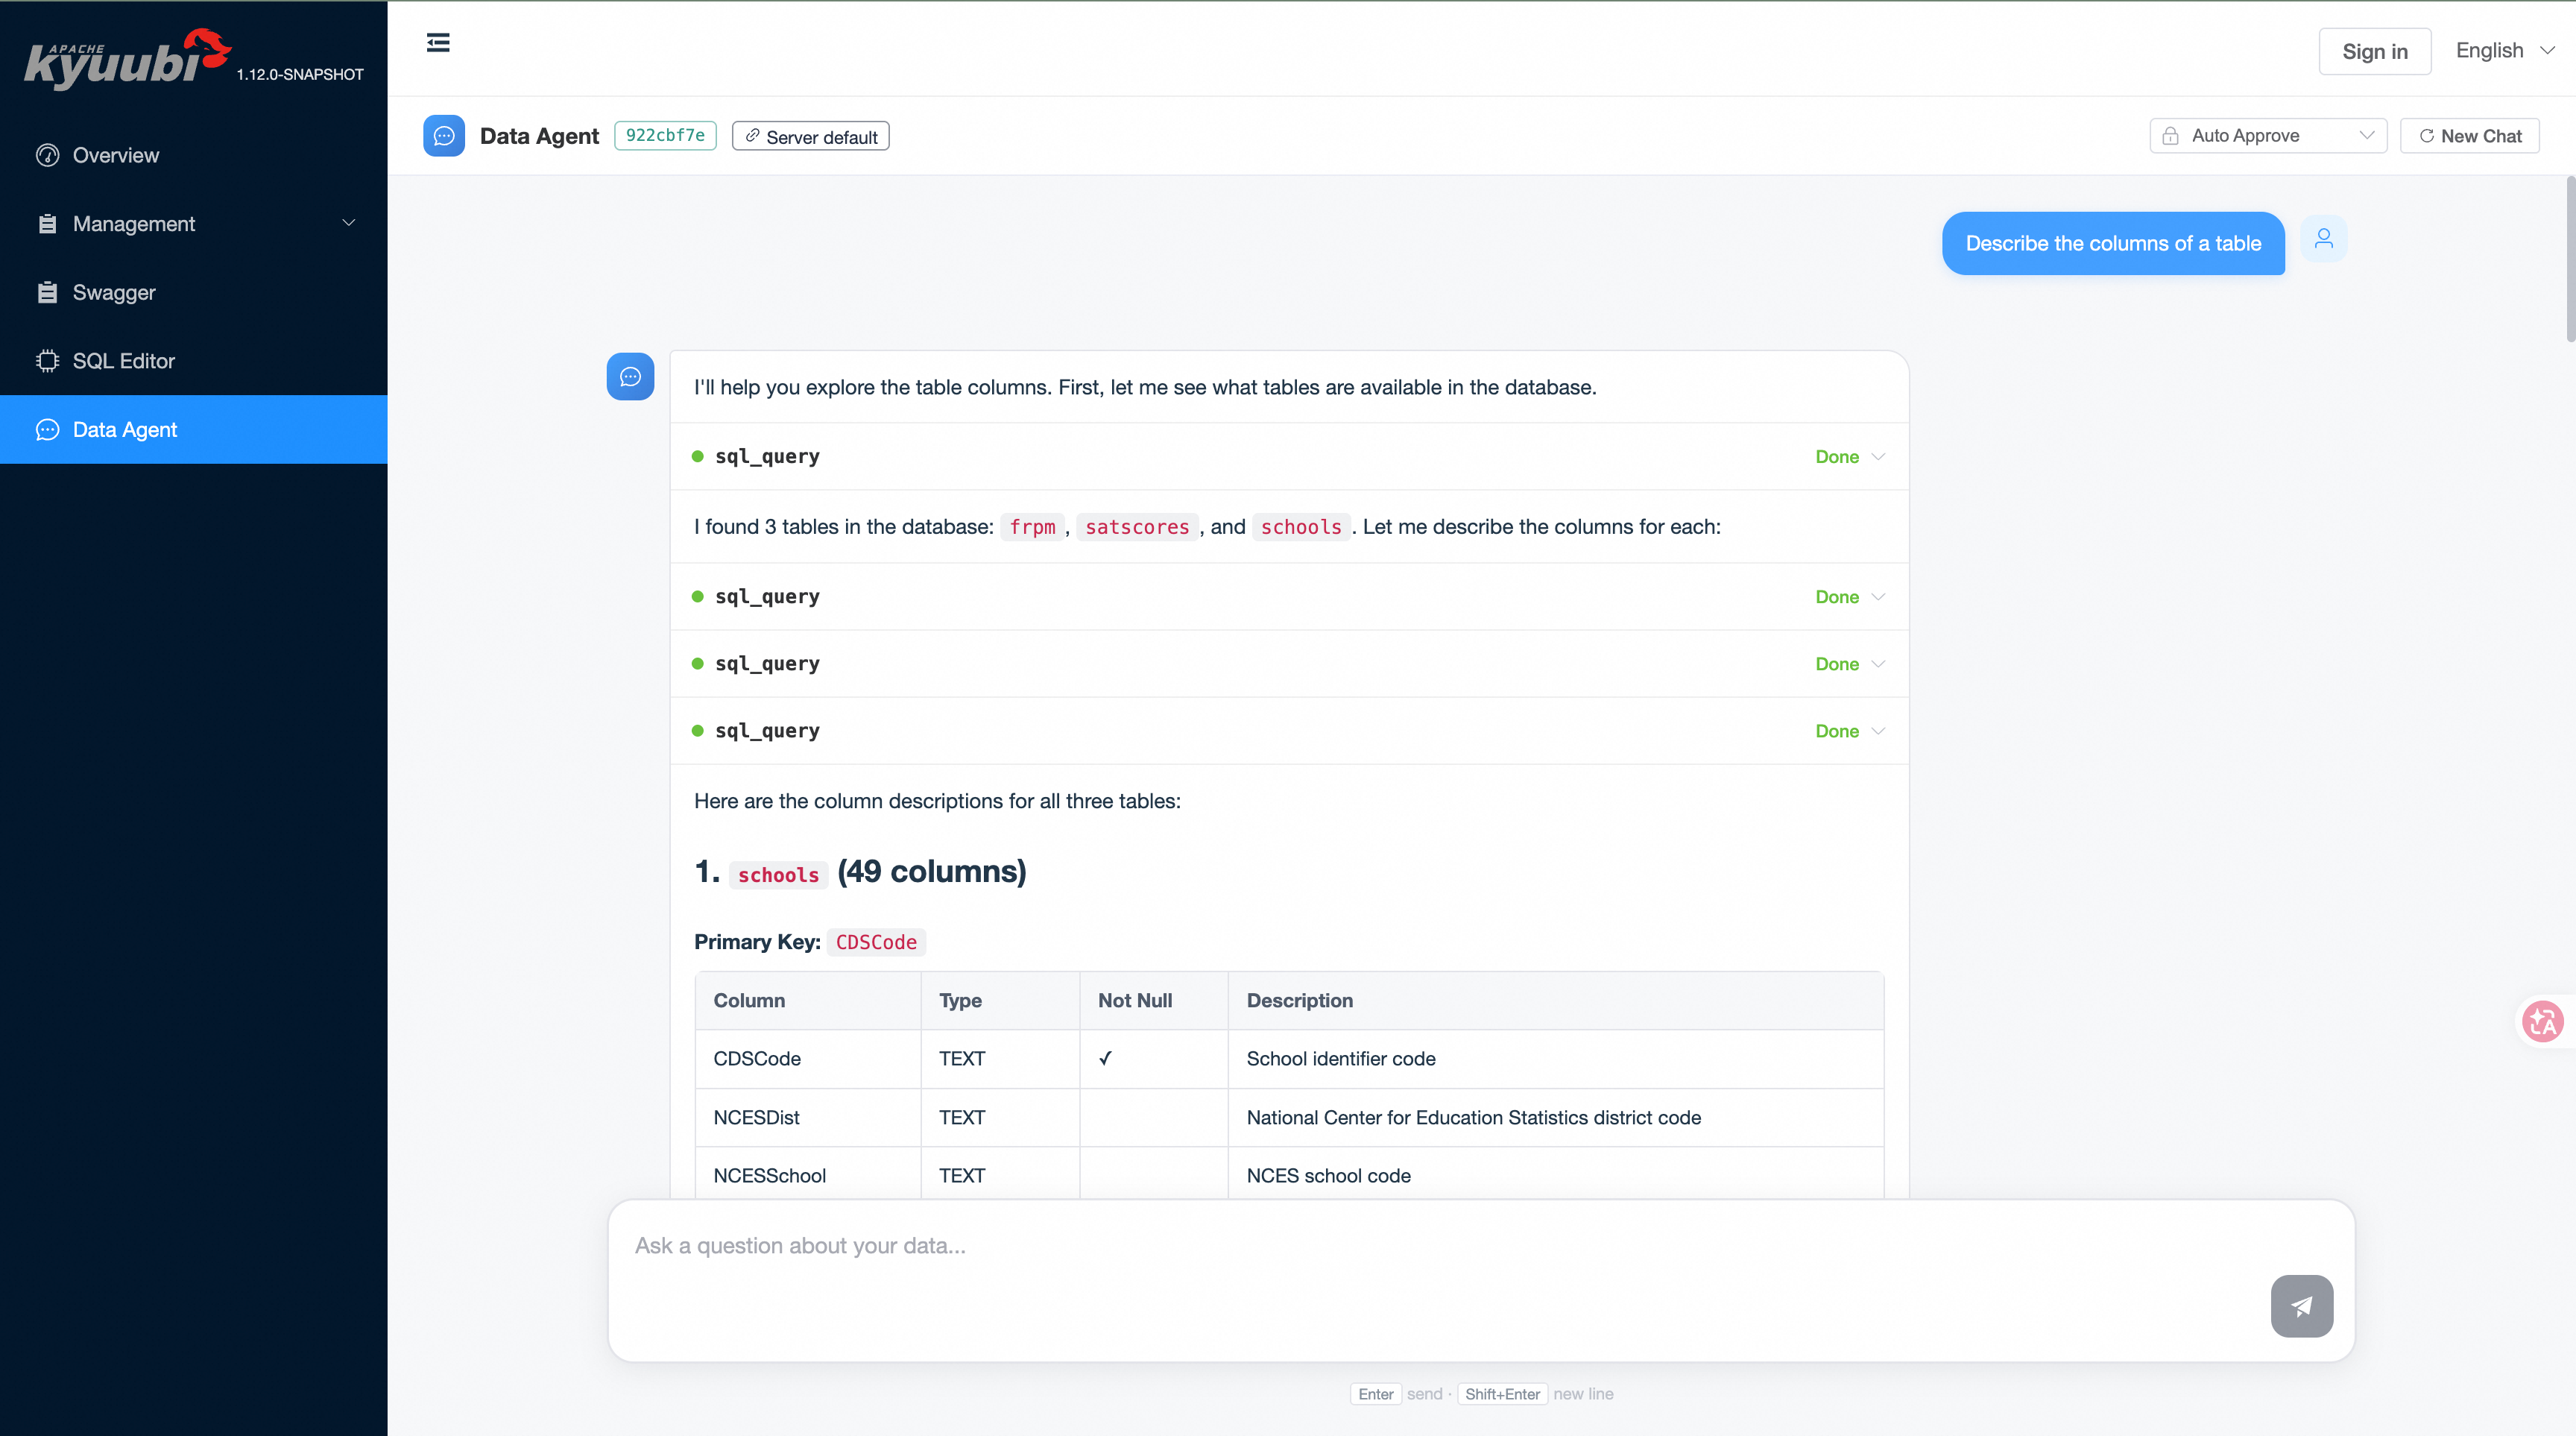Click the Data Agent page title
Viewport: 2576px width, 1436px height.
tap(539, 135)
